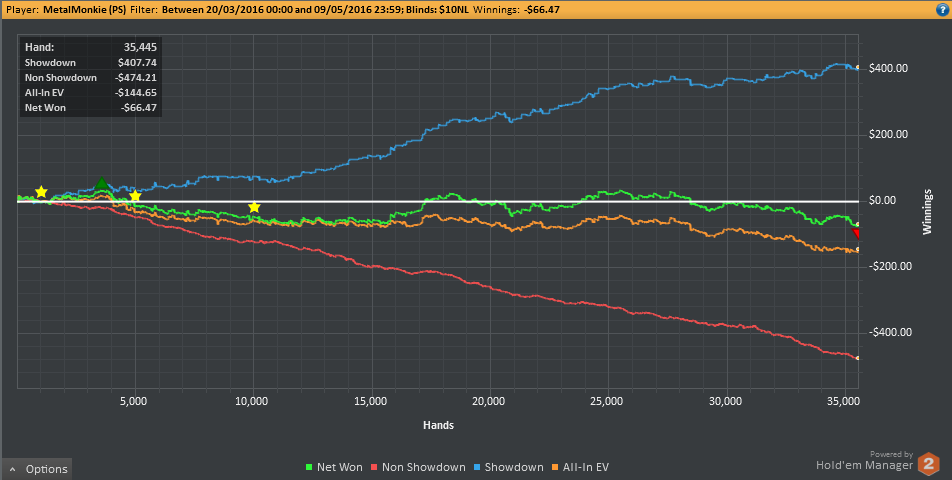The image size is (952, 480).
Task: Select the $400.00 axis label
Action: (x=888, y=69)
